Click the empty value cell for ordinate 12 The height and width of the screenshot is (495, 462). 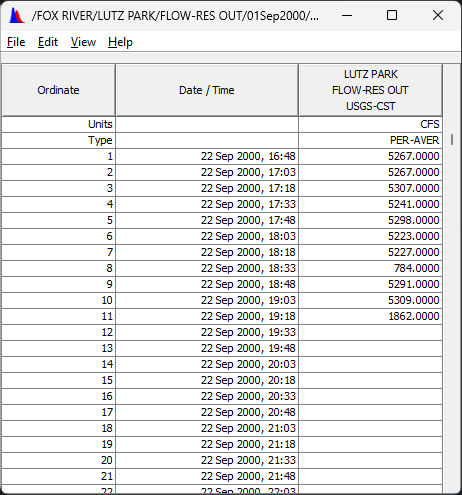coord(370,332)
